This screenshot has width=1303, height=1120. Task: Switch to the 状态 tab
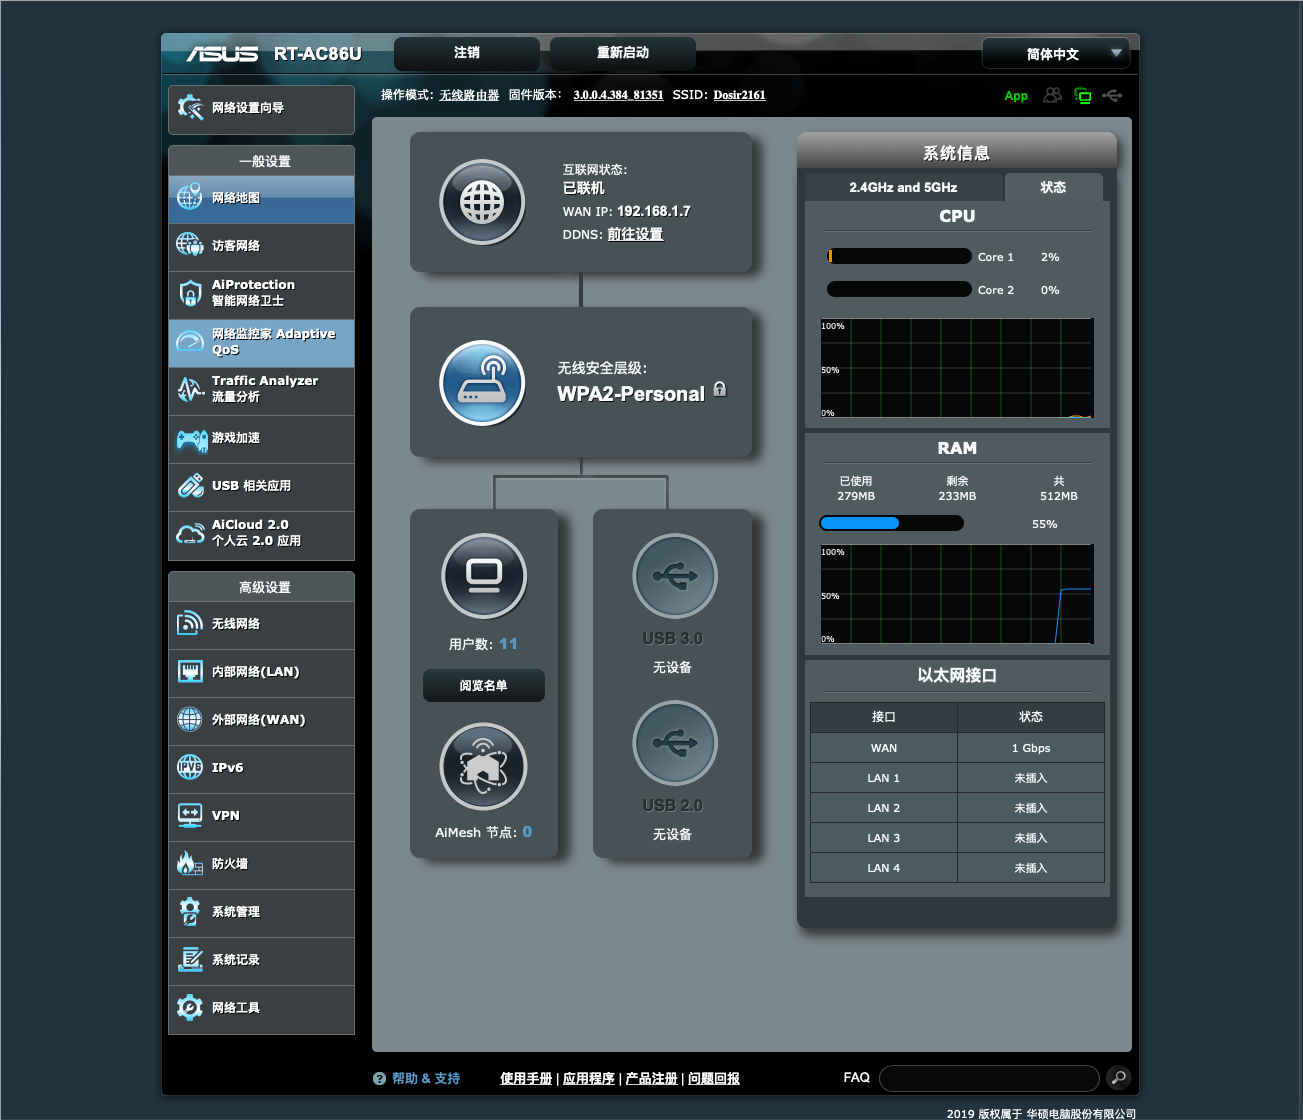pyautogui.click(x=1053, y=187)
